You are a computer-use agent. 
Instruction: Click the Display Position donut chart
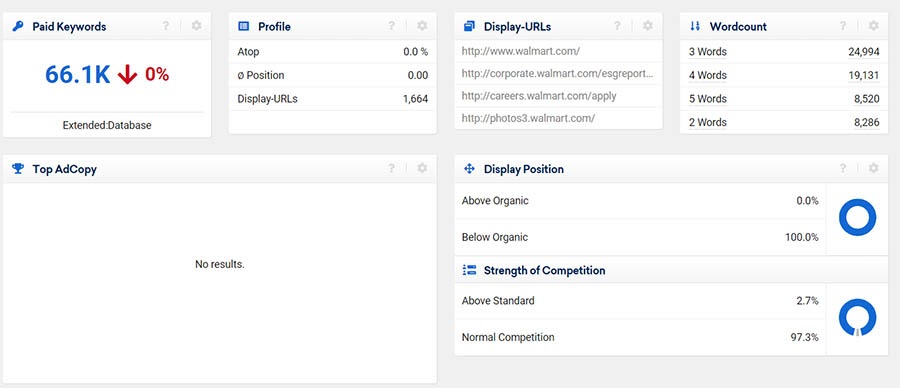pos(858,218)
